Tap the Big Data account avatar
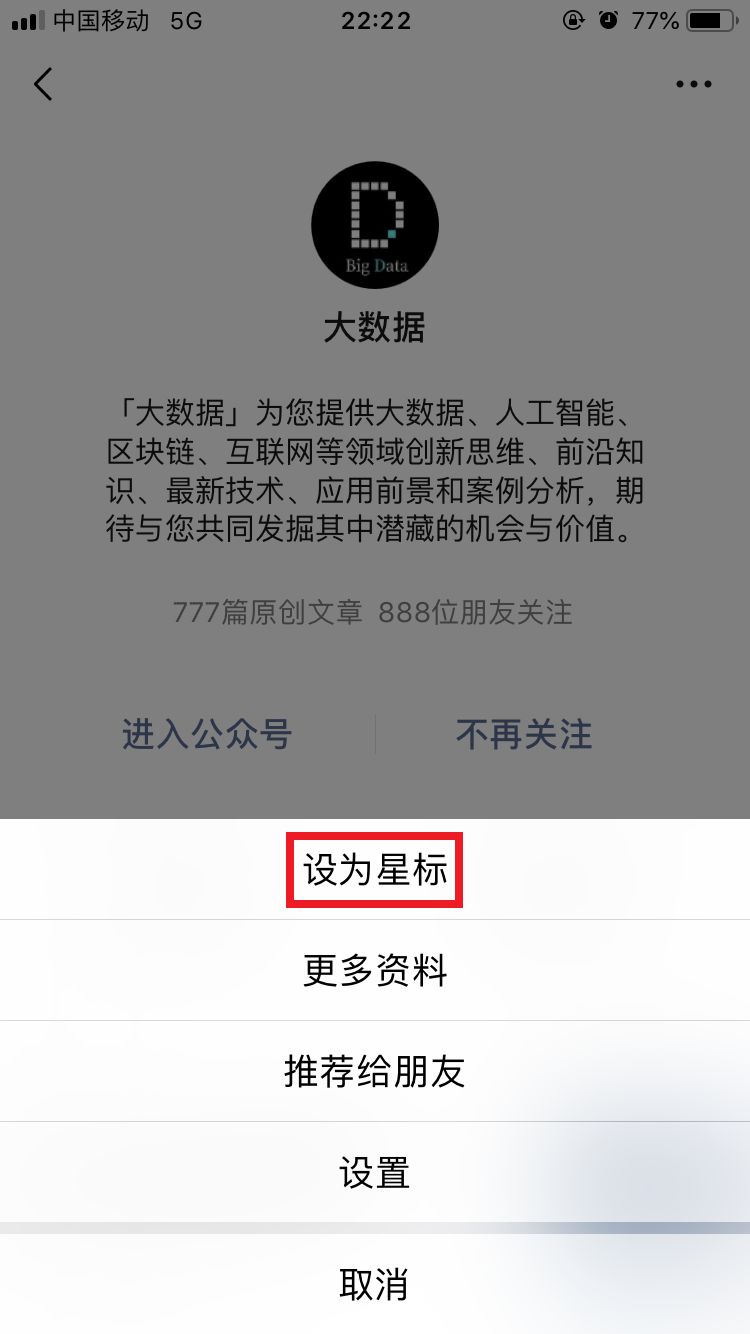This screenshot has height=1334, width=750. click(x=375, y=223)
